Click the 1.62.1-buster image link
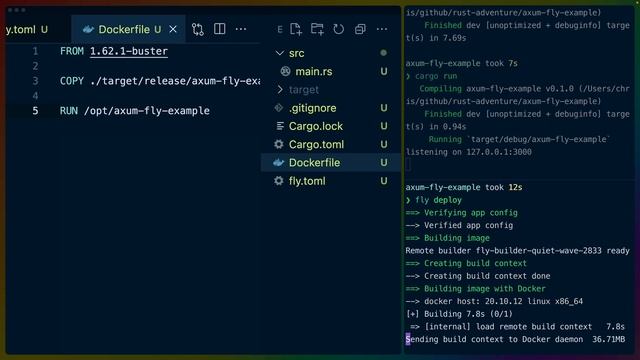This screenshot has height=360, width=640. [x=129, y=51]
